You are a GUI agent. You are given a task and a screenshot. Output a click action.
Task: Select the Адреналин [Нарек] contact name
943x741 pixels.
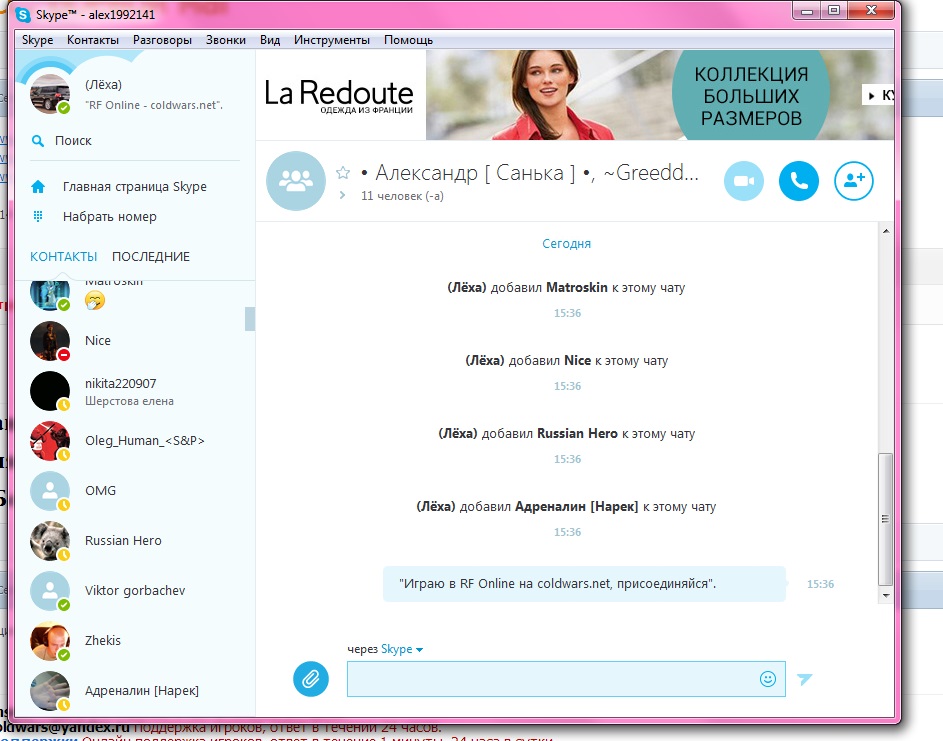pos(142,690)
